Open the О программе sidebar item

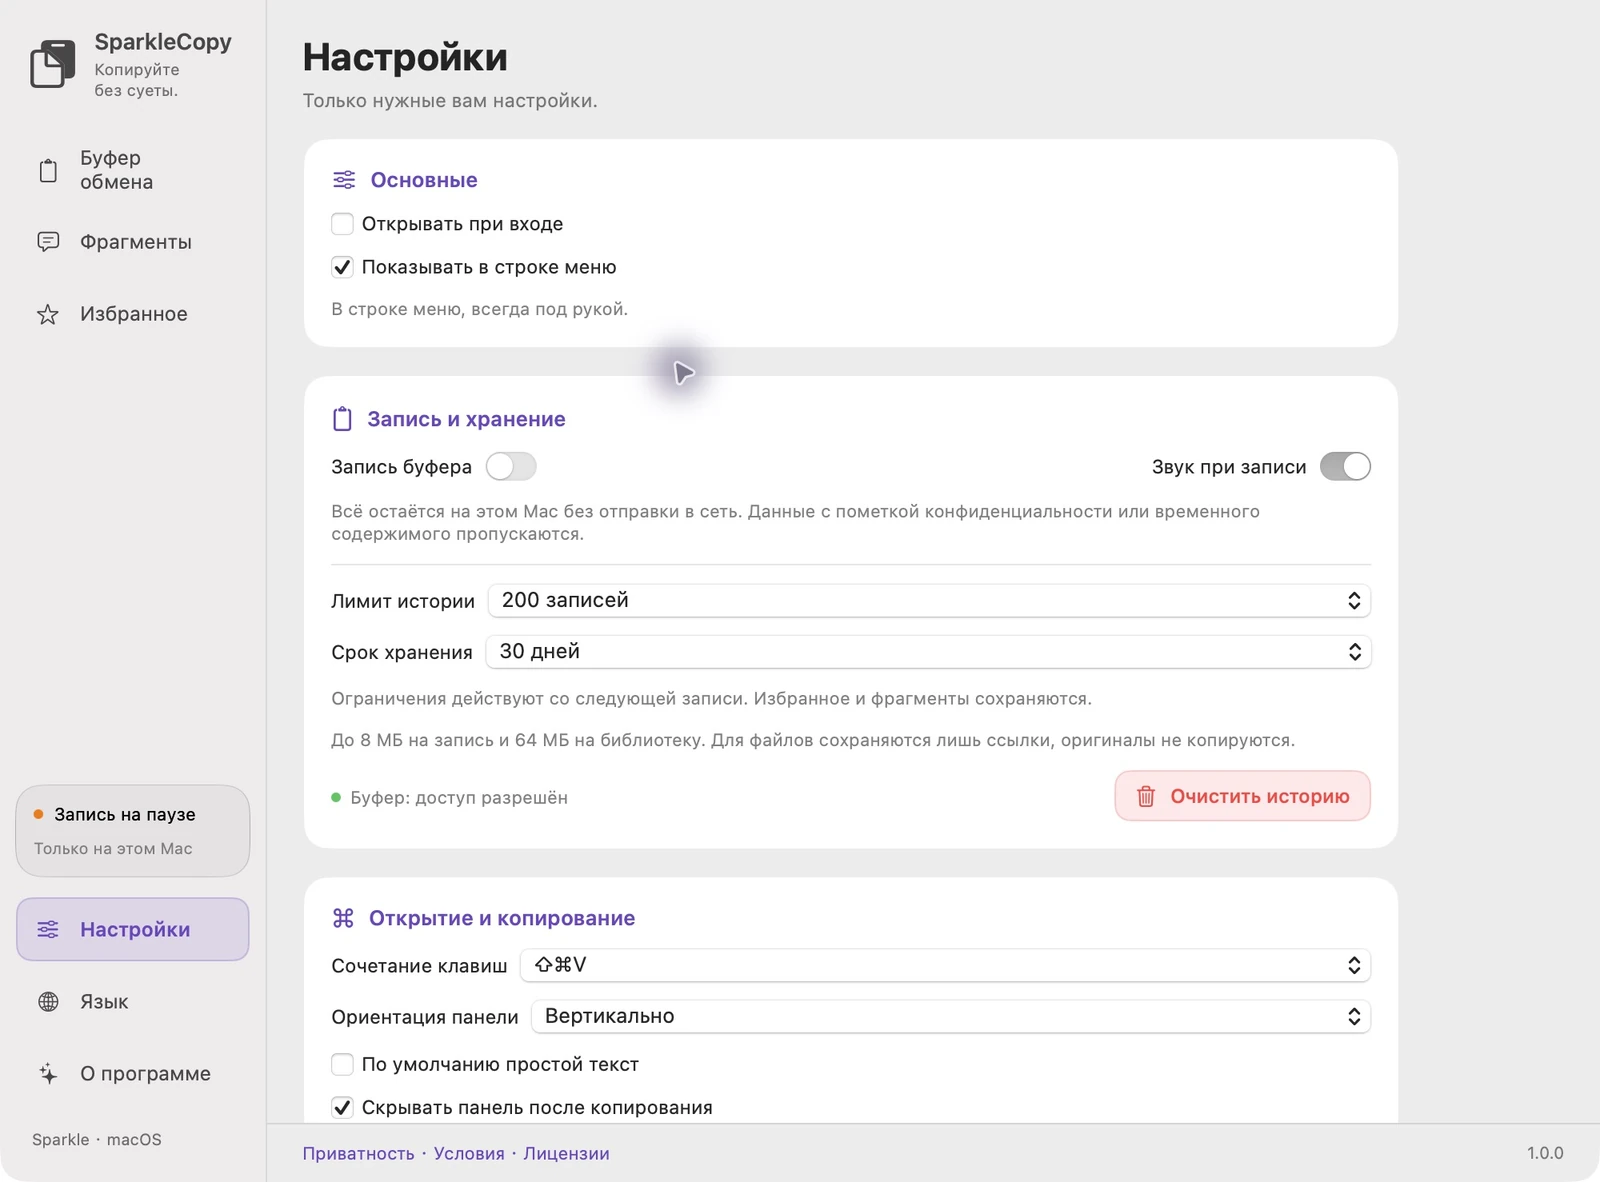[132, 1074]
